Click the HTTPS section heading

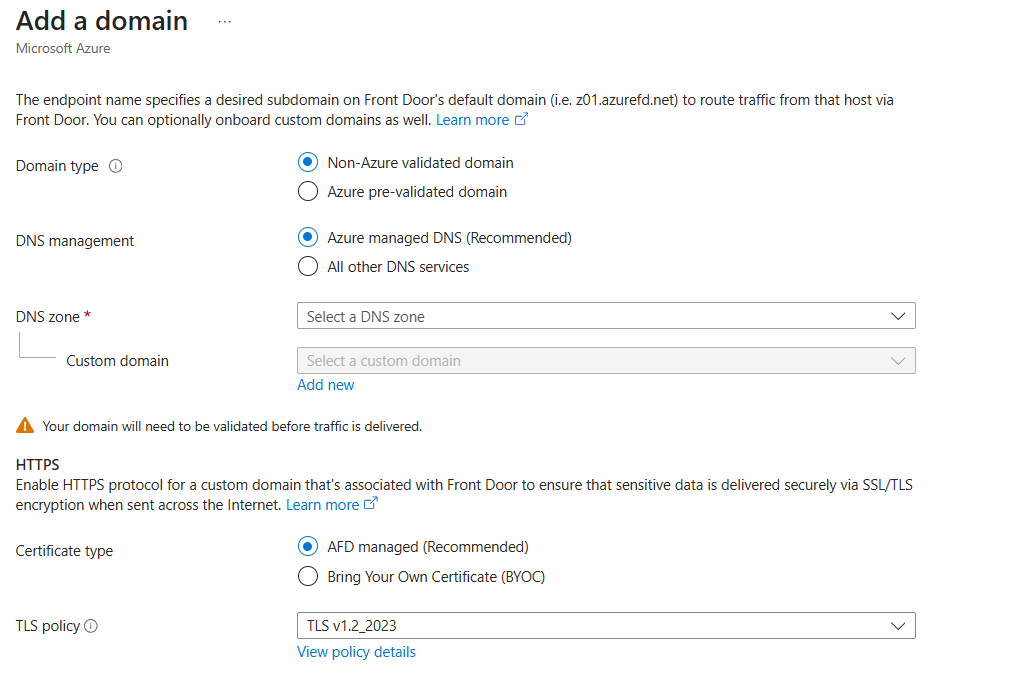pyautogui.click(x=38, y=465)
